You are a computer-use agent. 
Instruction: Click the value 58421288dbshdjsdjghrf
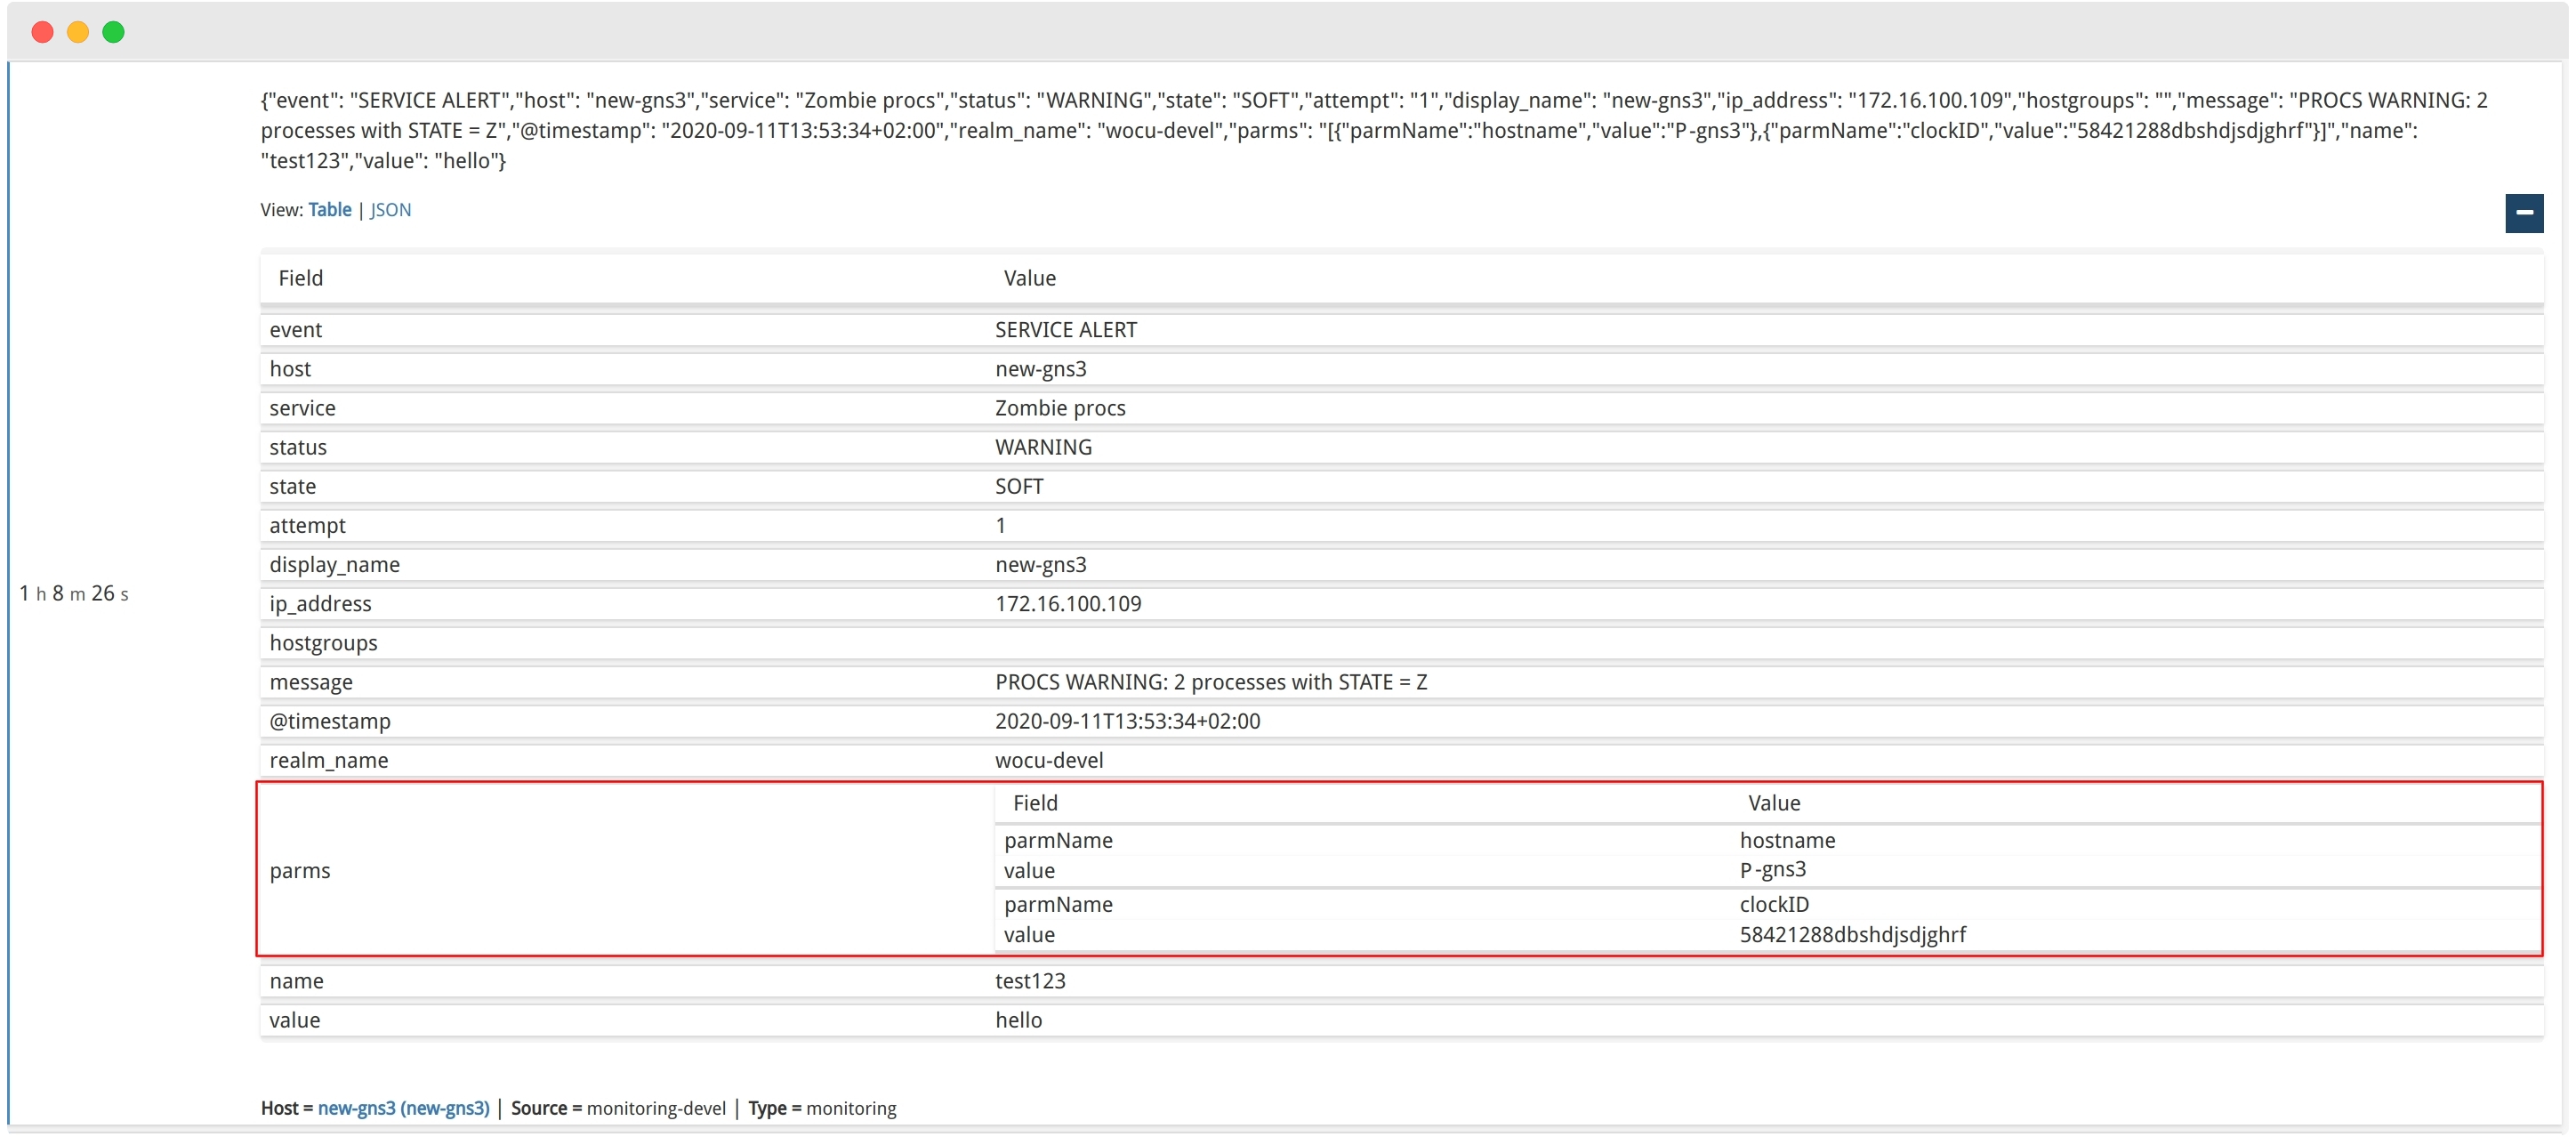pyautogui.click(x=1852, y=934)
